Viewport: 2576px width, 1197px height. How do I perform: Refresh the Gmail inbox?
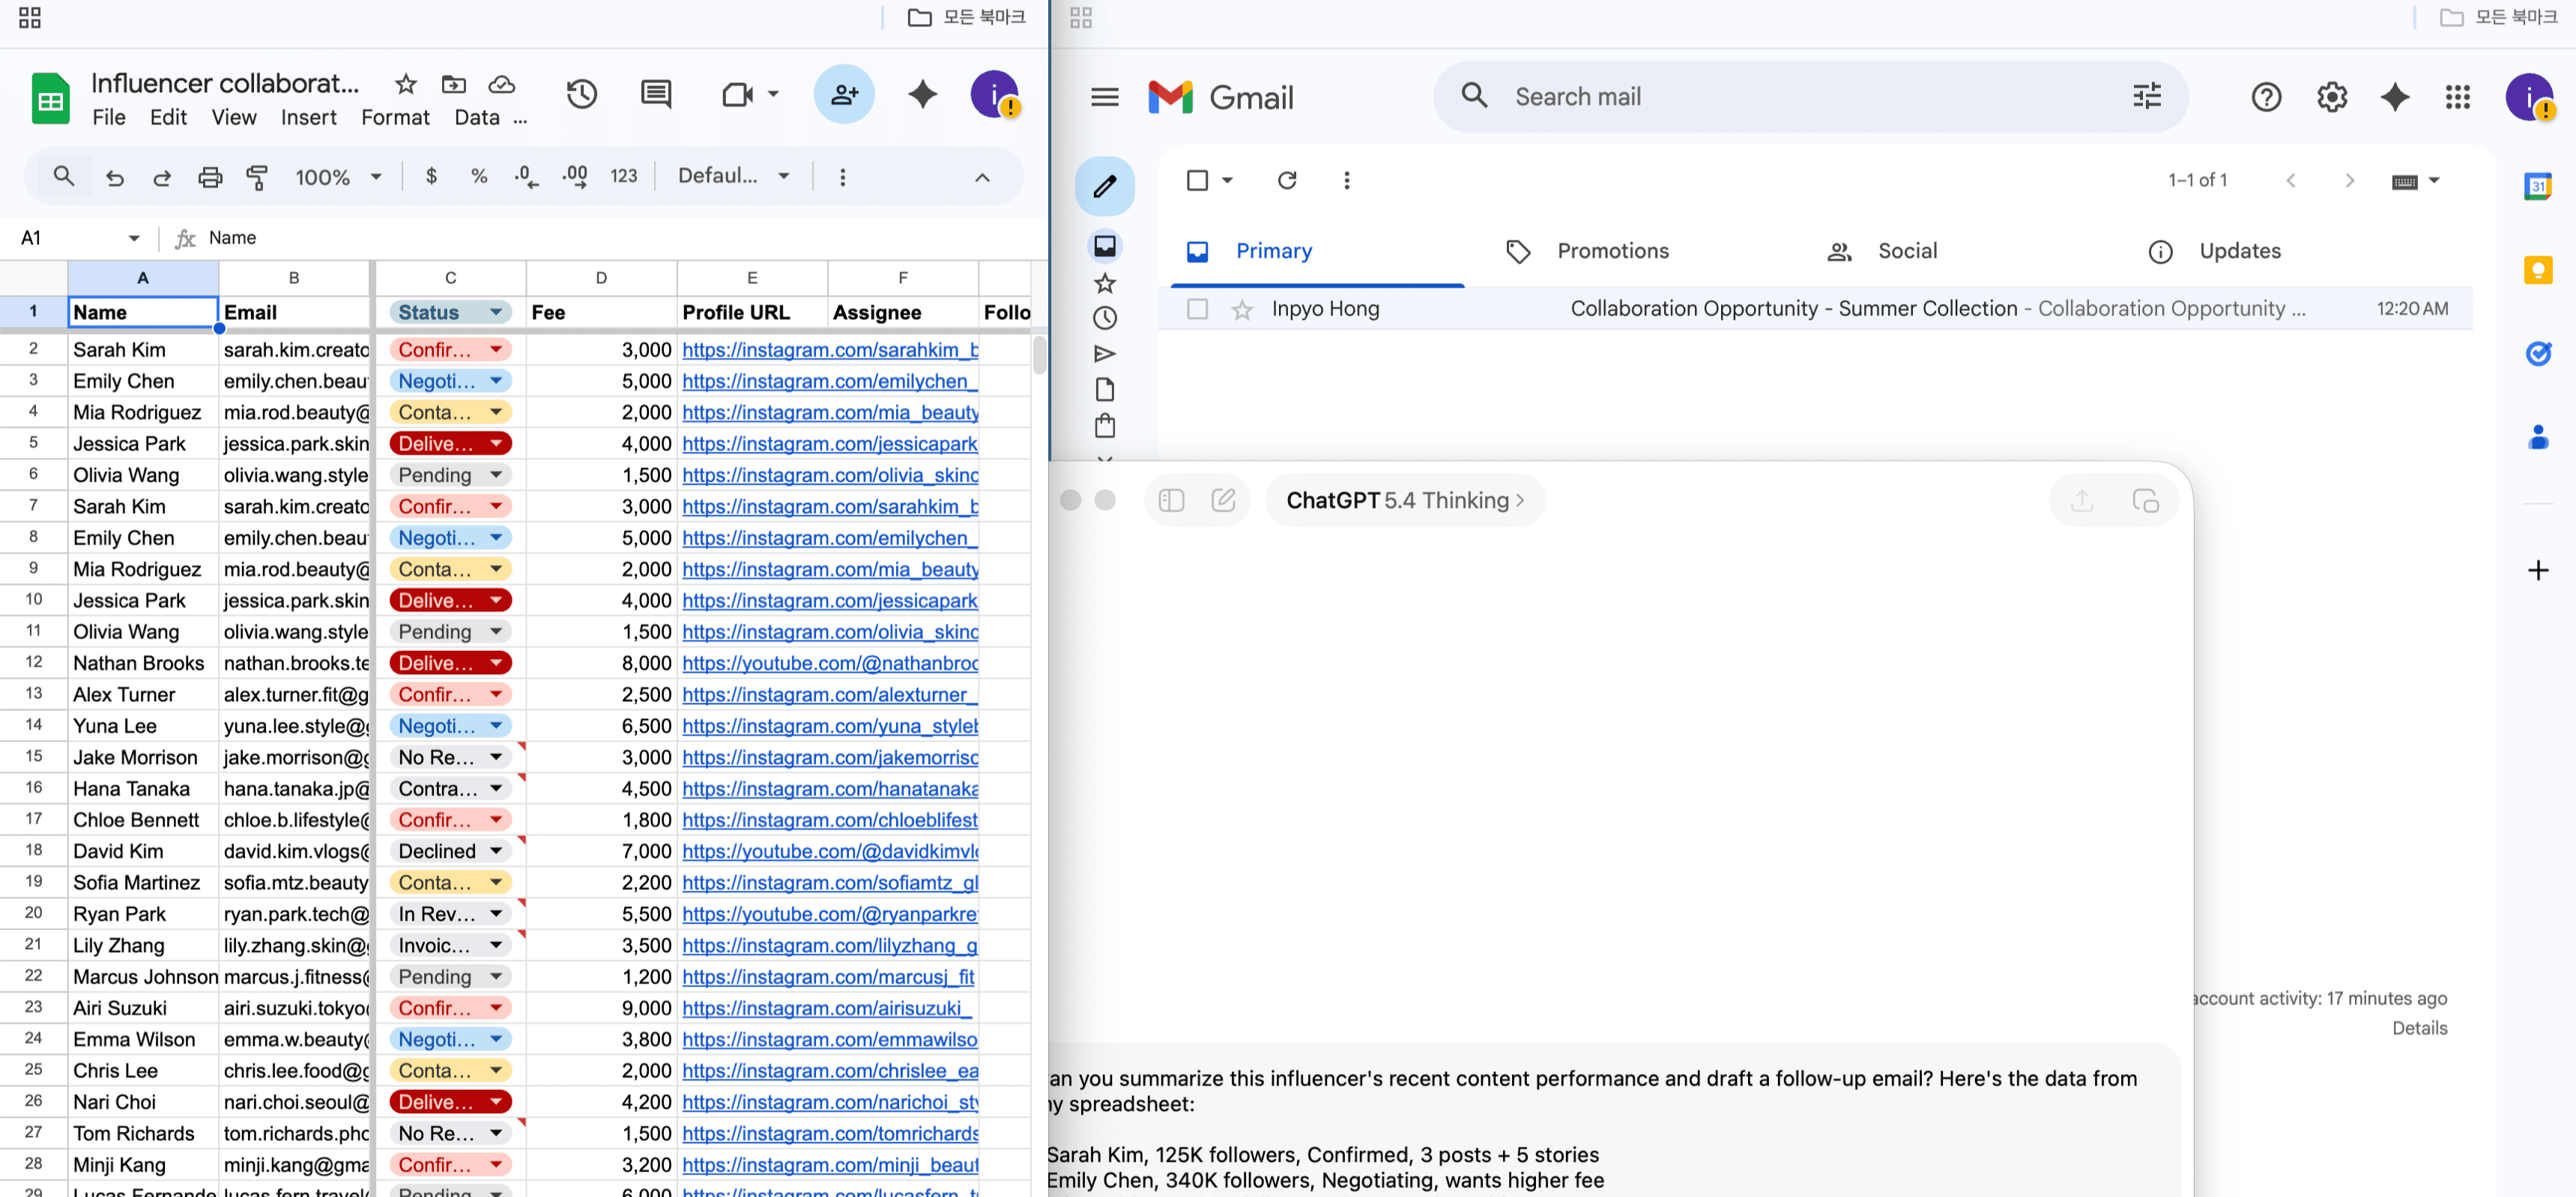[x=1287, y=180]
